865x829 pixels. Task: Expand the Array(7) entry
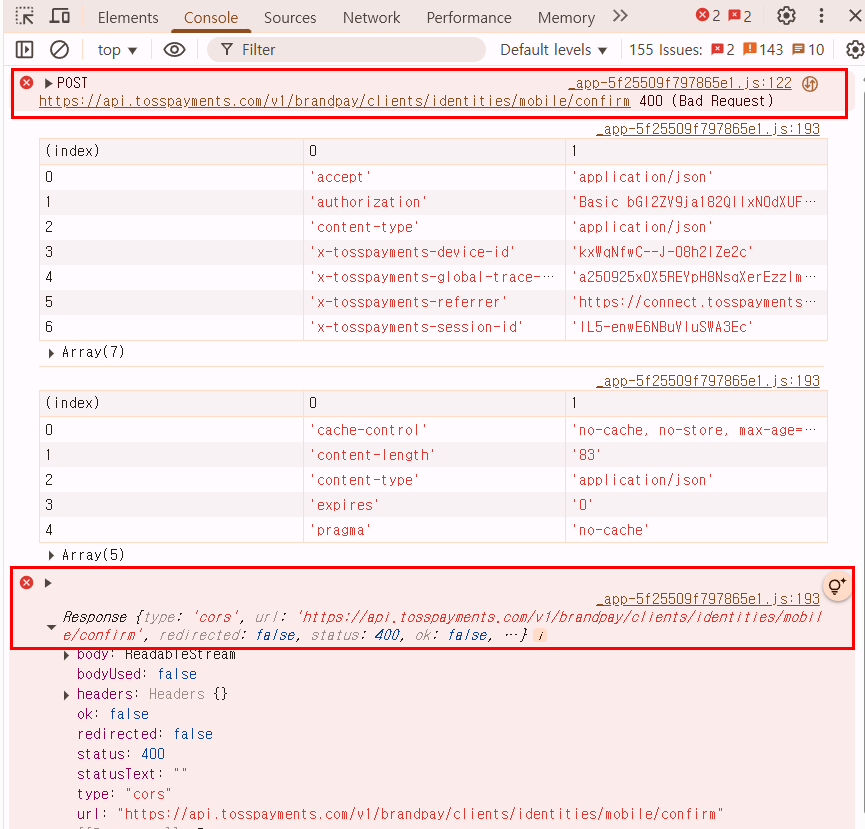click(51, 353)
